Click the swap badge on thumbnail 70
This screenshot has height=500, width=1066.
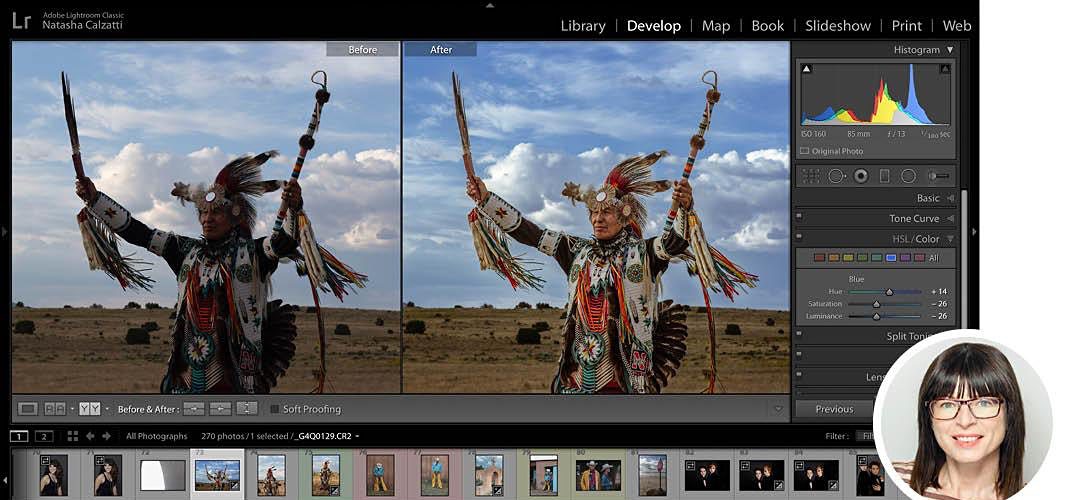pos(46,461)
